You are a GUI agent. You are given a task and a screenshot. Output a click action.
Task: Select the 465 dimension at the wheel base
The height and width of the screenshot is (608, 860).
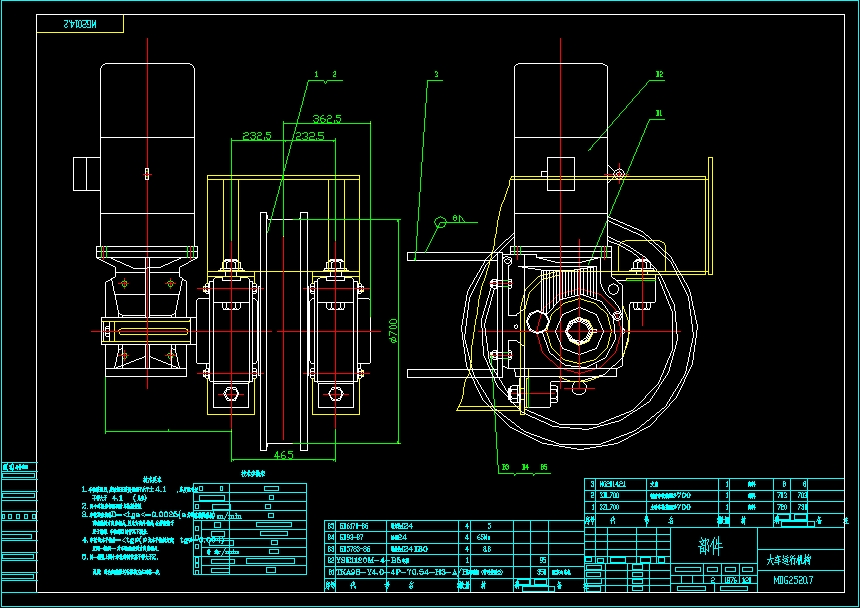(x=284, y=454)
